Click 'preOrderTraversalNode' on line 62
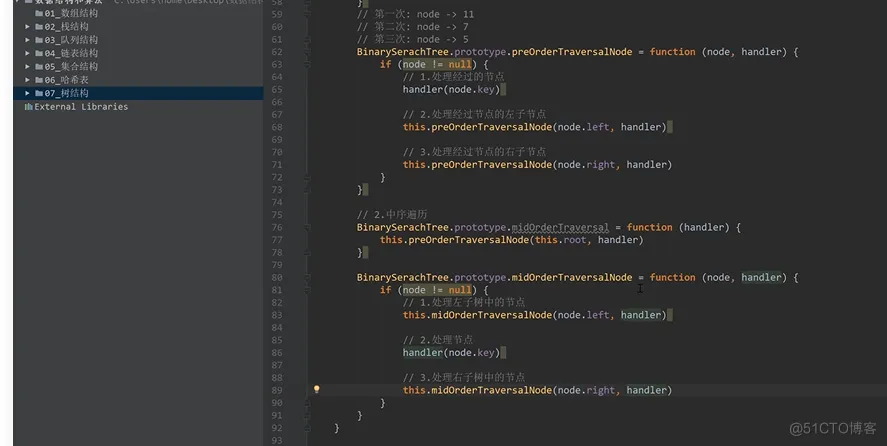 (x=572, y=52)
